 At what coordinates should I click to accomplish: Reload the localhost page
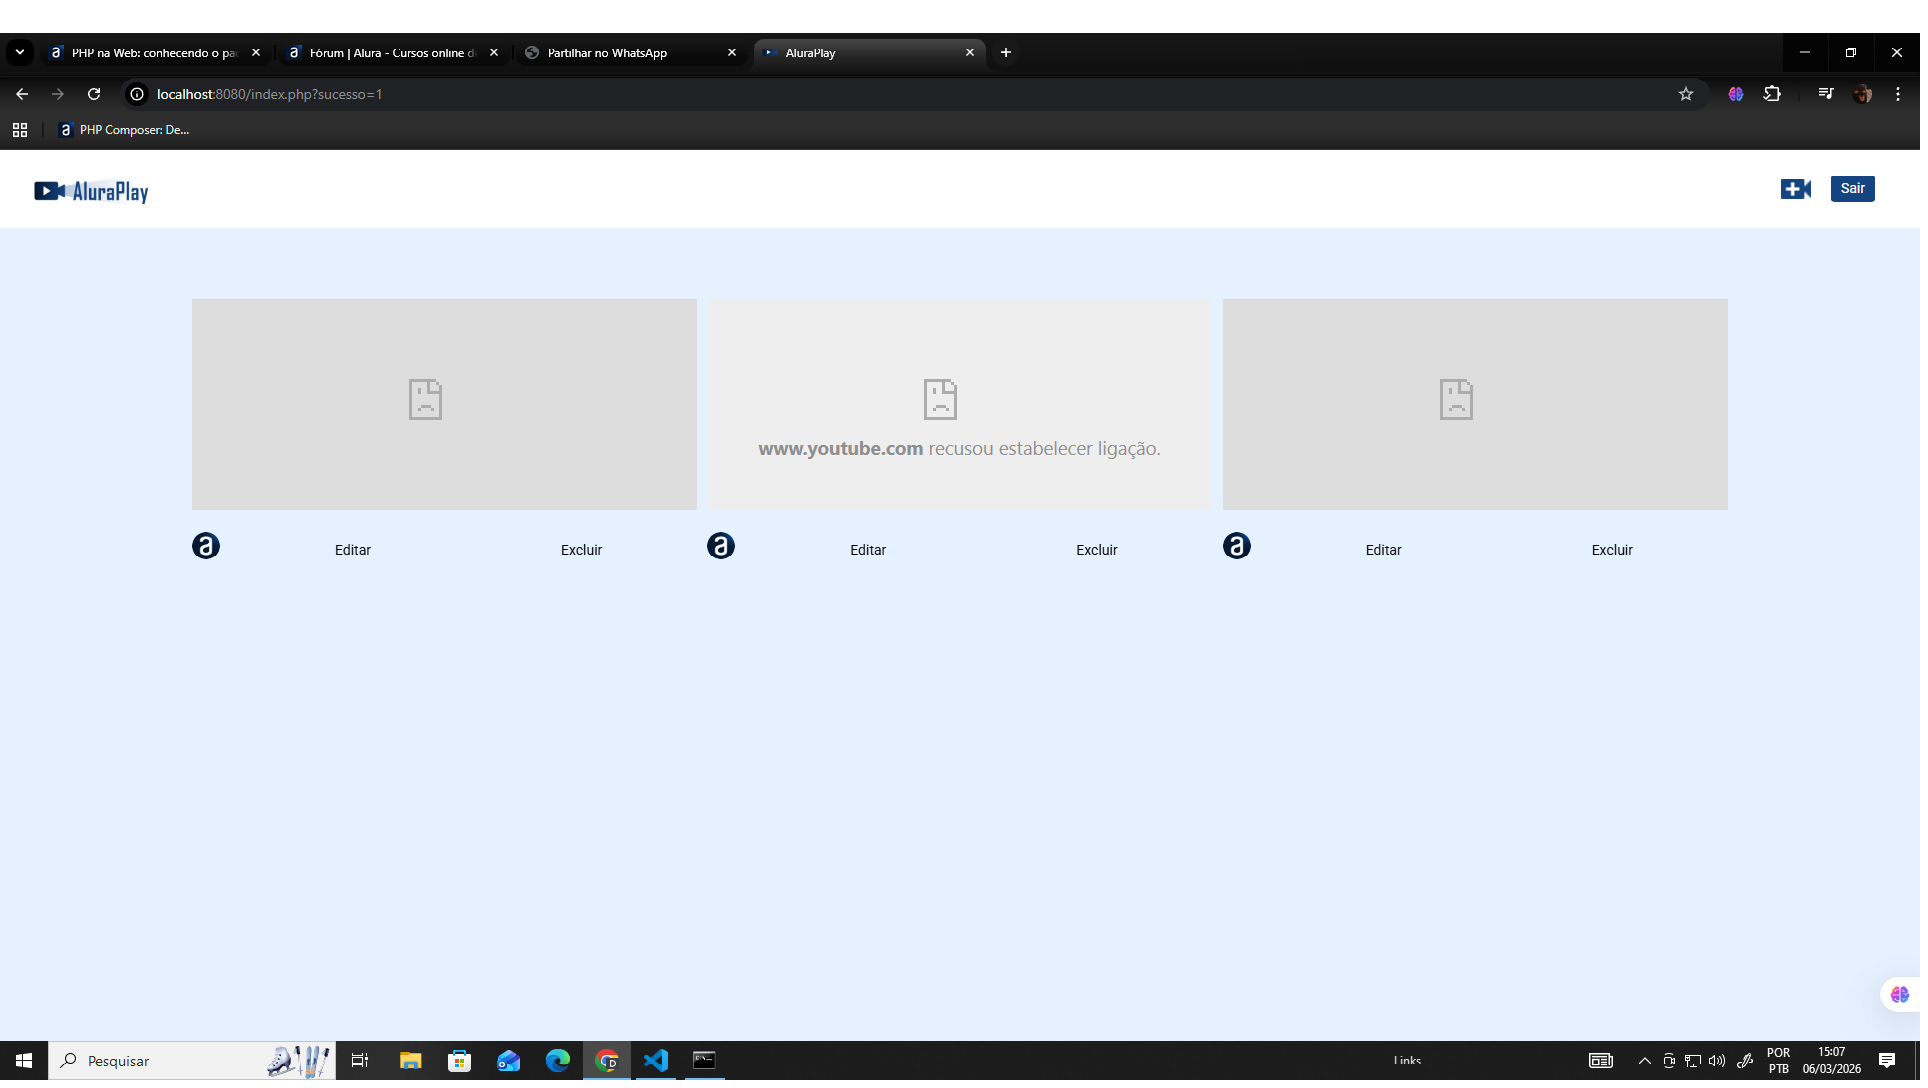(x=95, y=95)
